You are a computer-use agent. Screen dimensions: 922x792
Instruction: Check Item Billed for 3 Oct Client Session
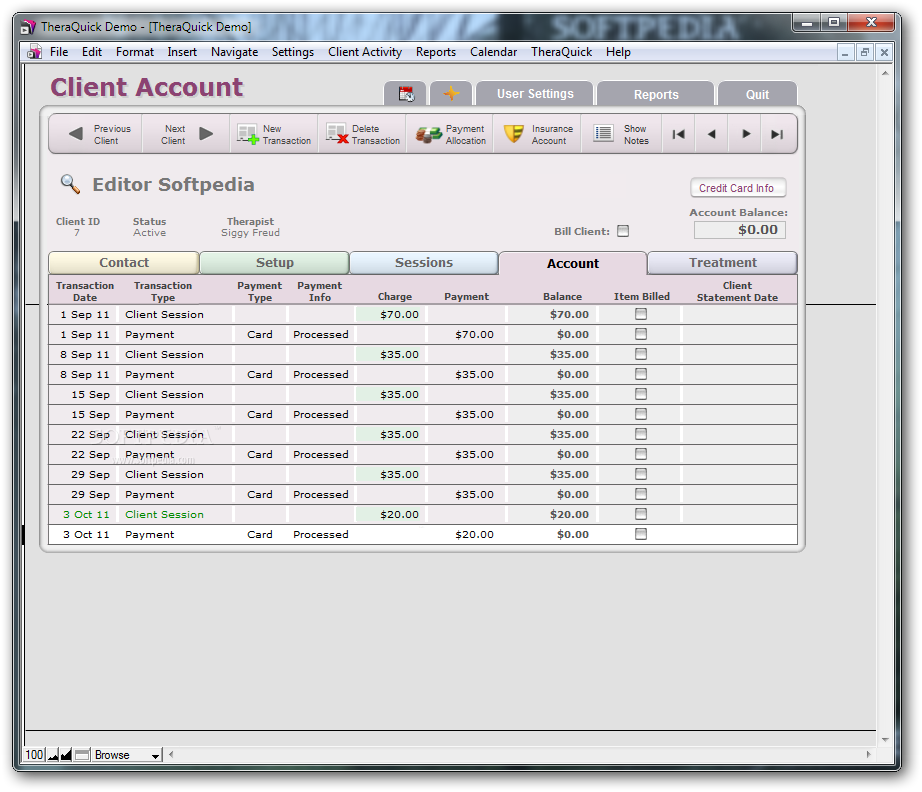[641, 514]
